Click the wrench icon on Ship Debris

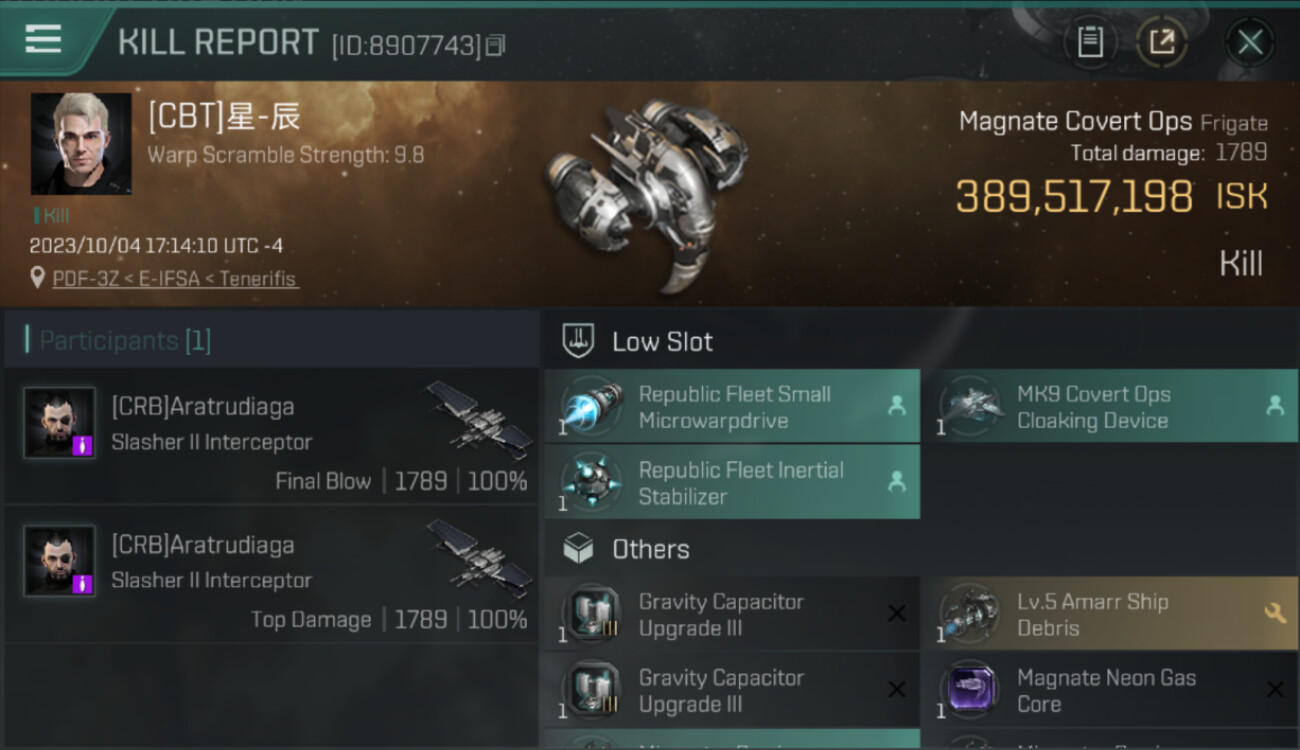(1275, 612)
